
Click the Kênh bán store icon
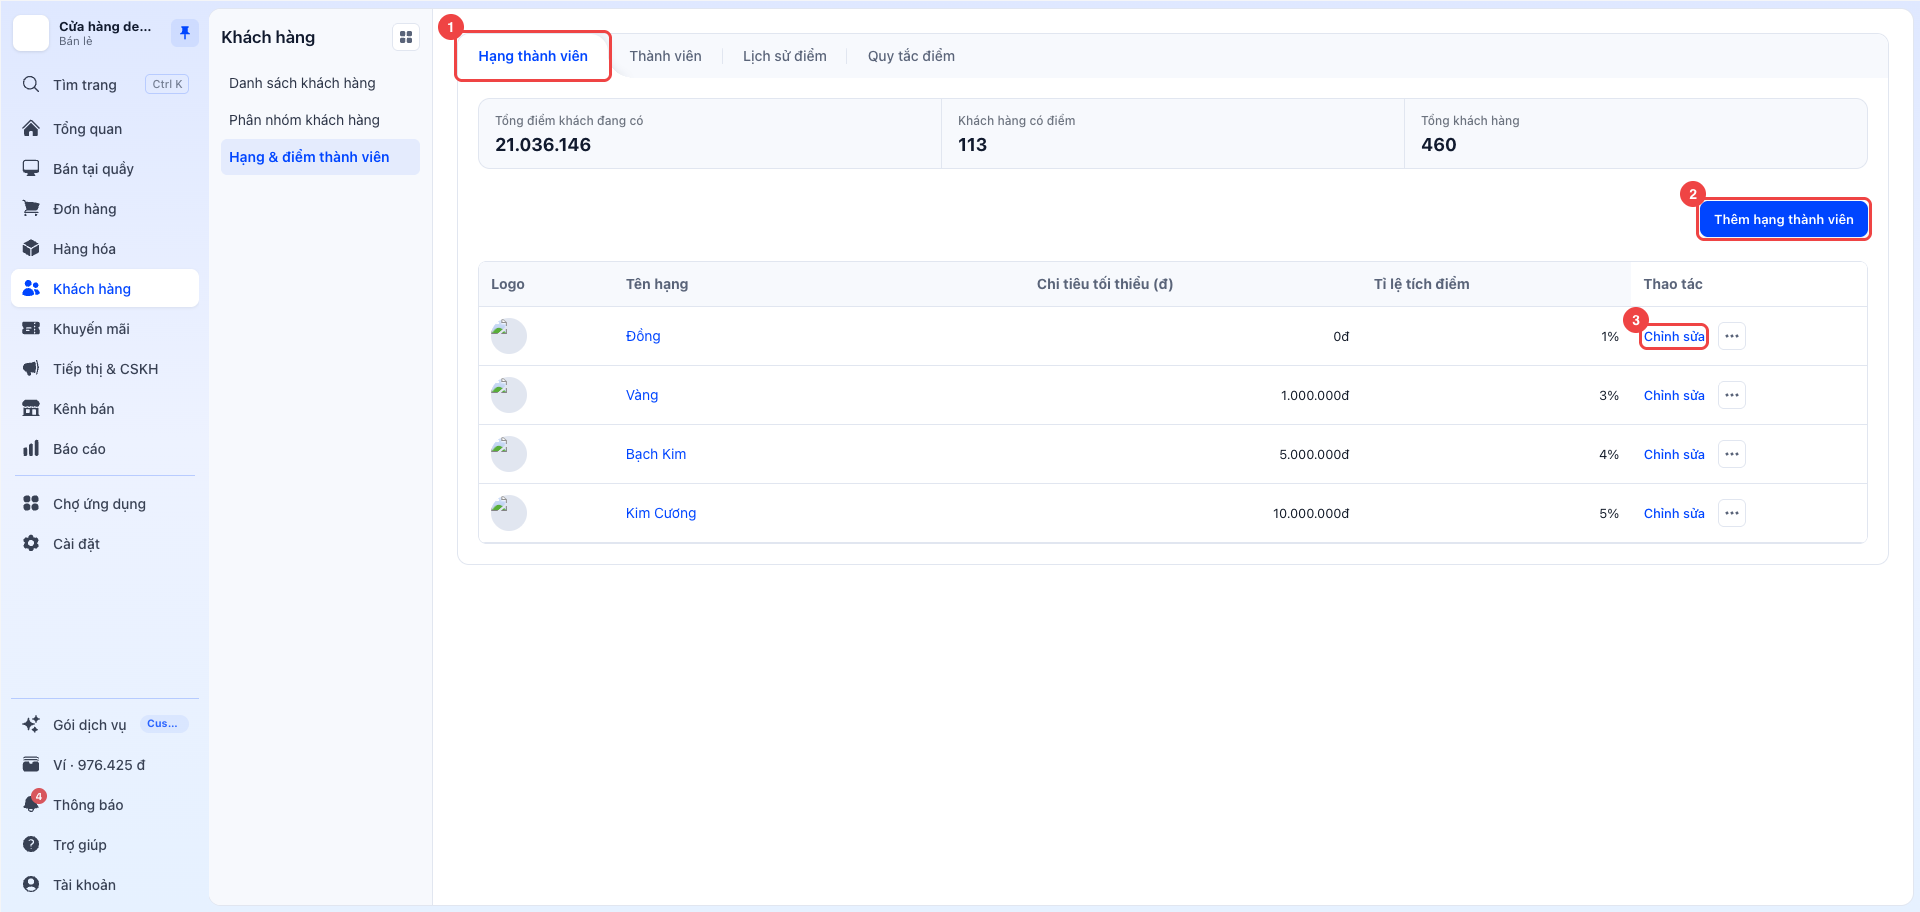point(31,409)
